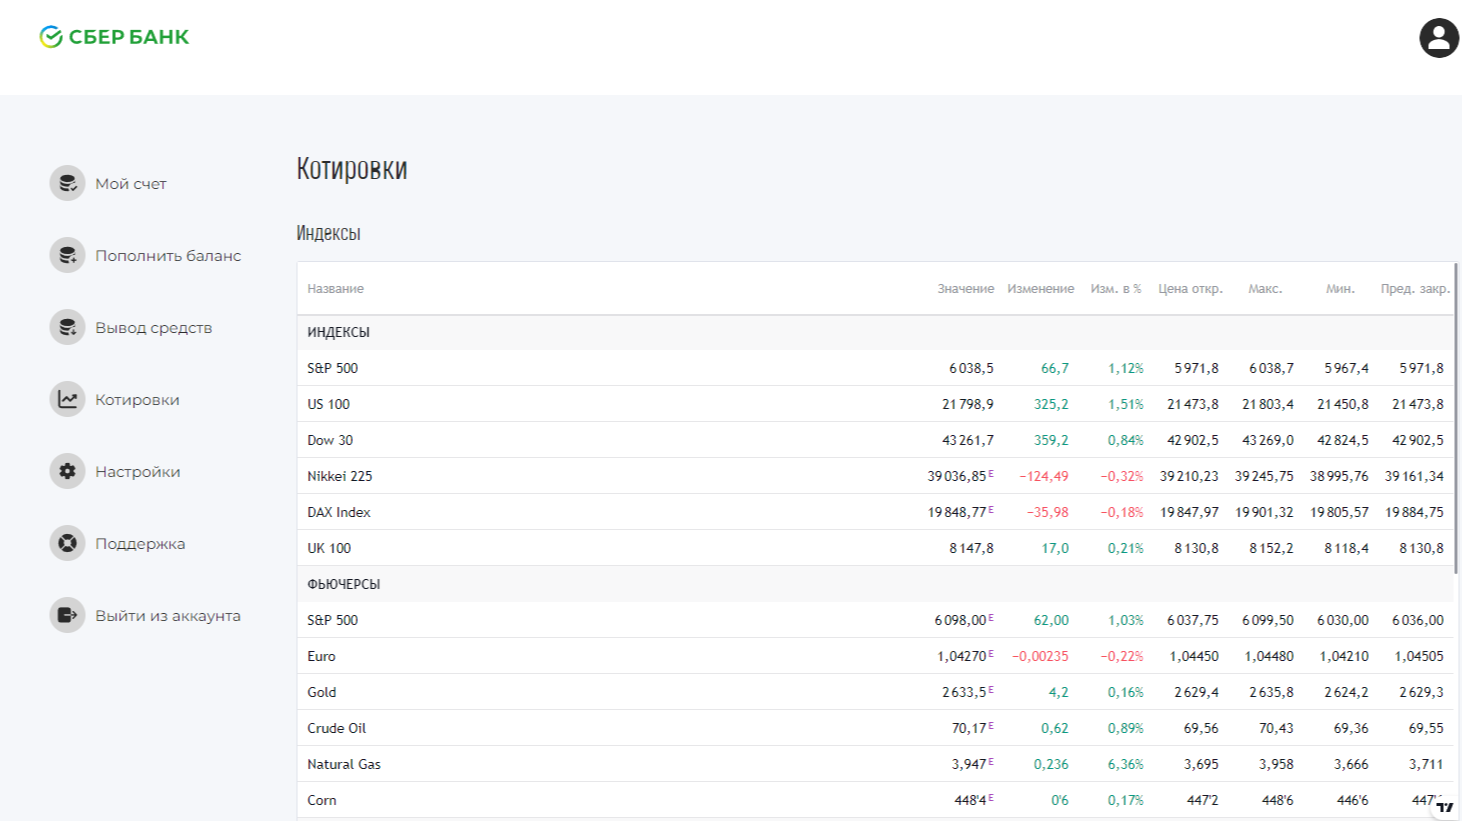Open the Crude Oil futures row
Screen dimensions: 1462x821
coord(875,728)
